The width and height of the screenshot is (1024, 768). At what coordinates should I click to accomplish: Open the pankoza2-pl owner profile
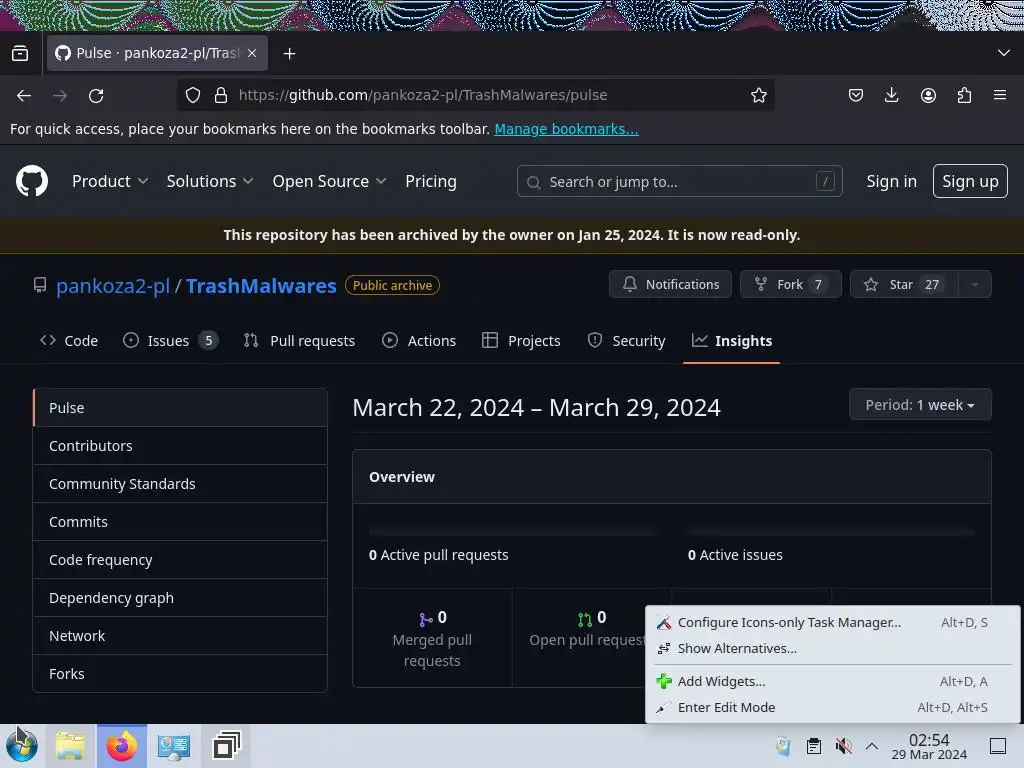click(x=113, y=285)
